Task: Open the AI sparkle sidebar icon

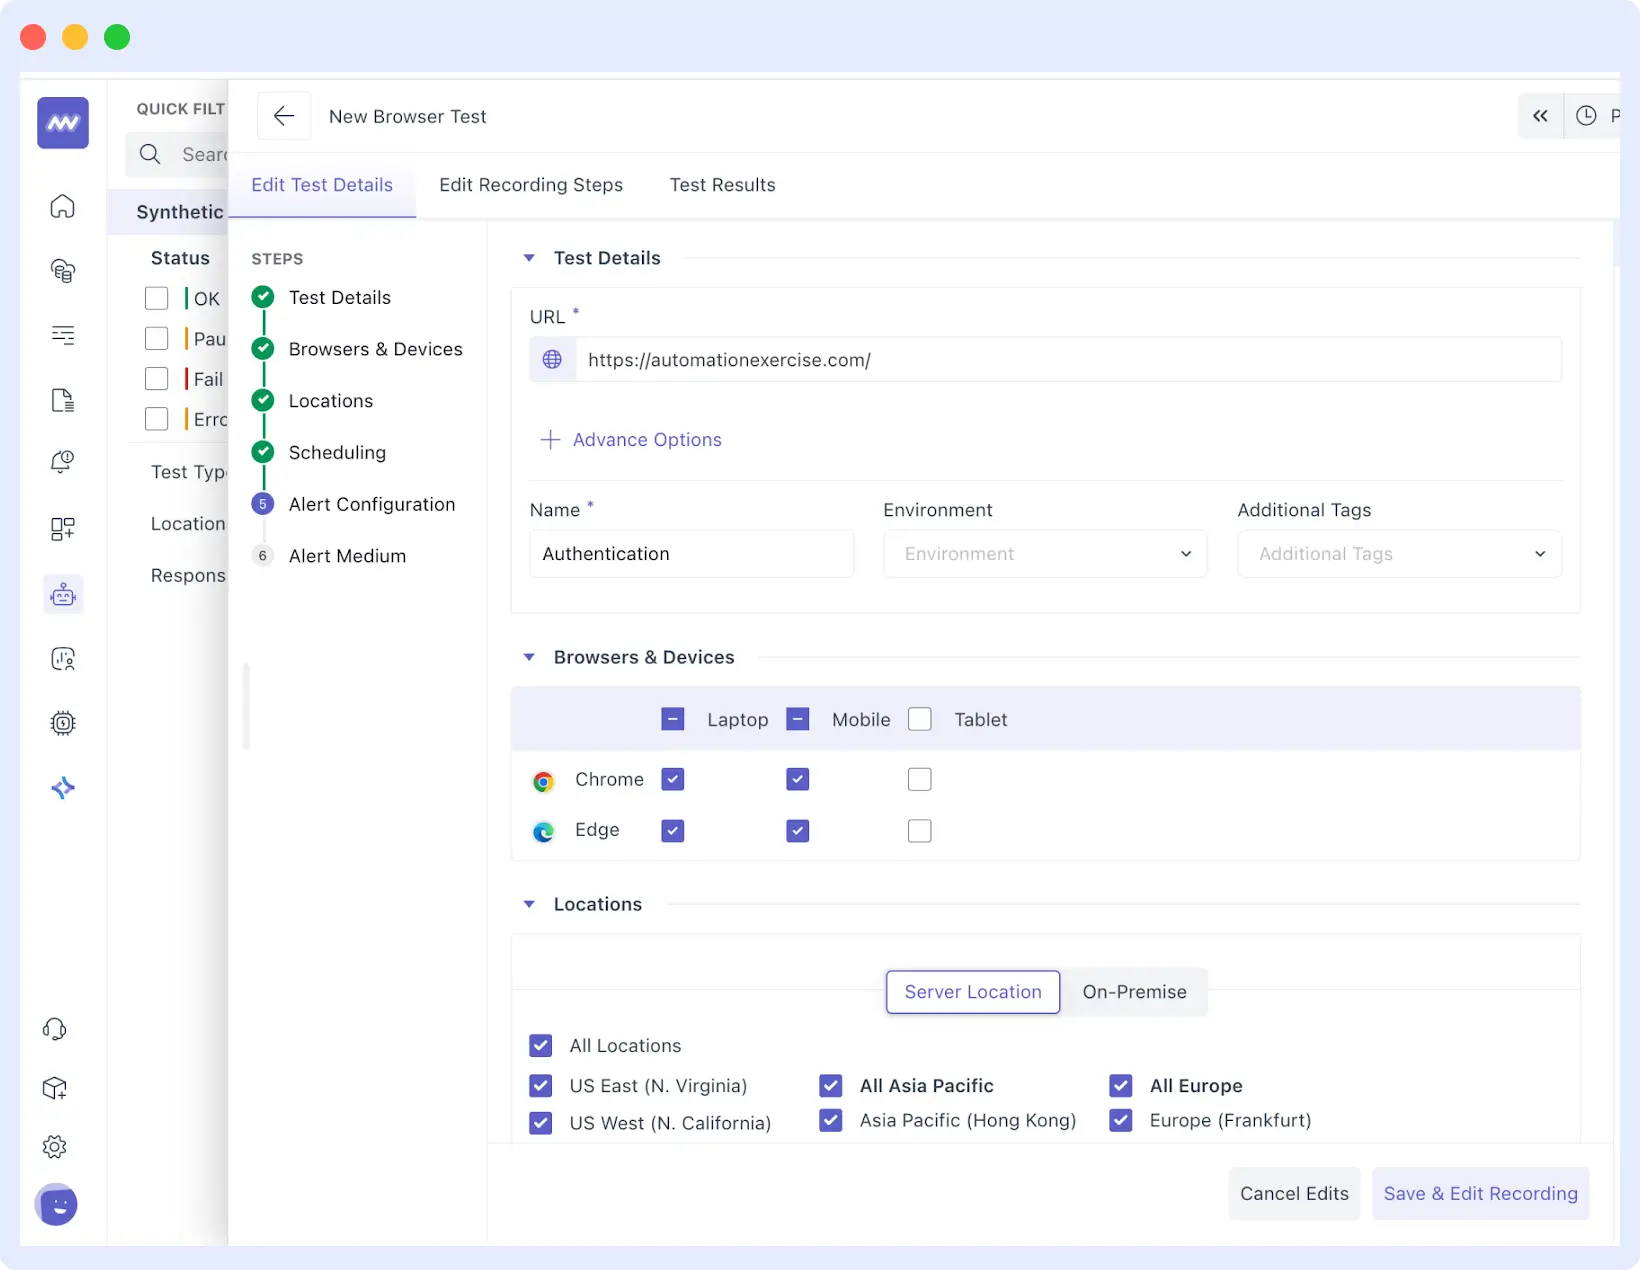Action: pos(63,788)
